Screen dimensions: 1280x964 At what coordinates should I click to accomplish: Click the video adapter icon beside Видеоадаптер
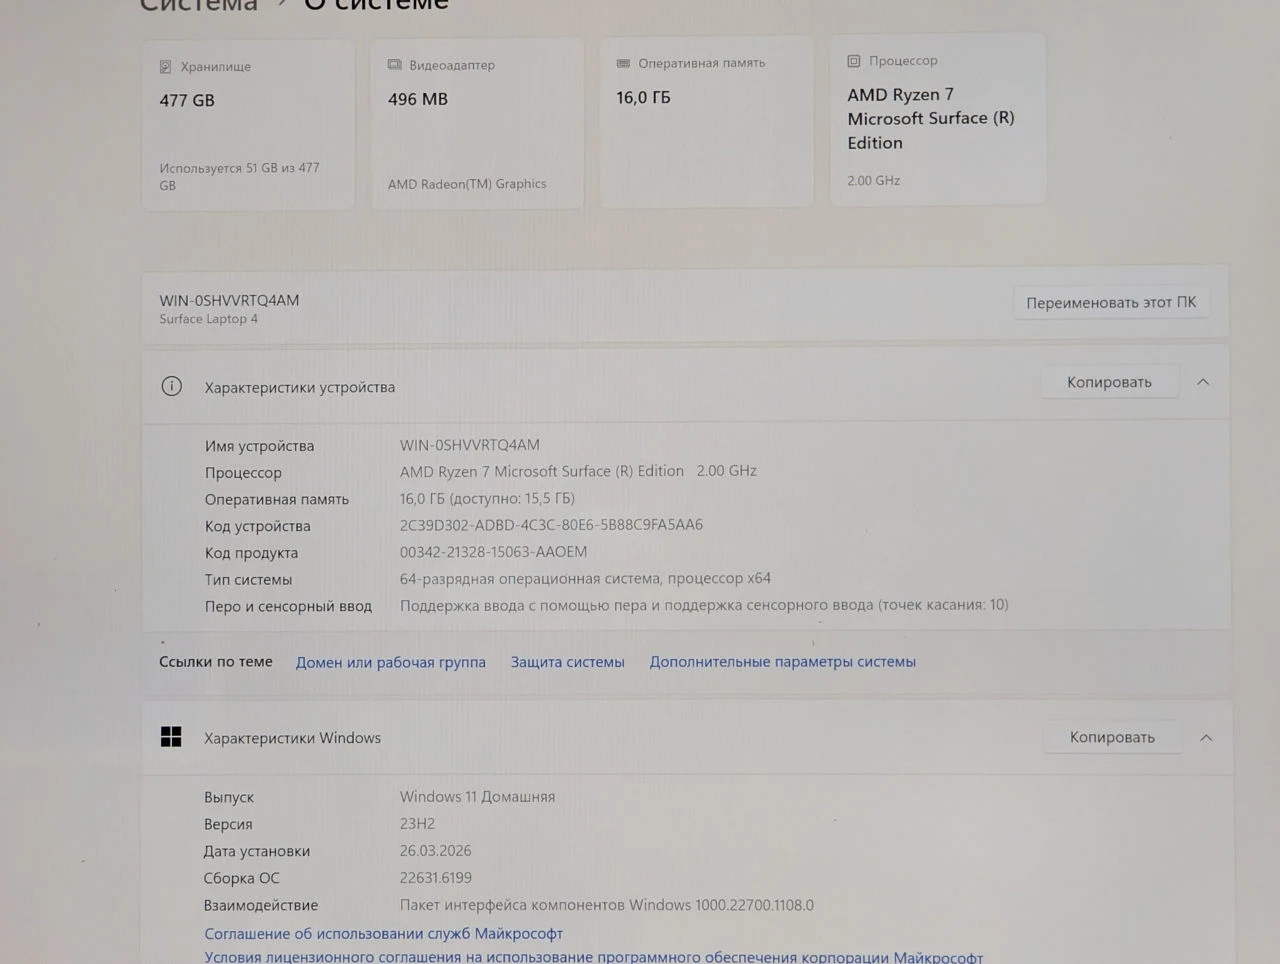tap(394, 65)
